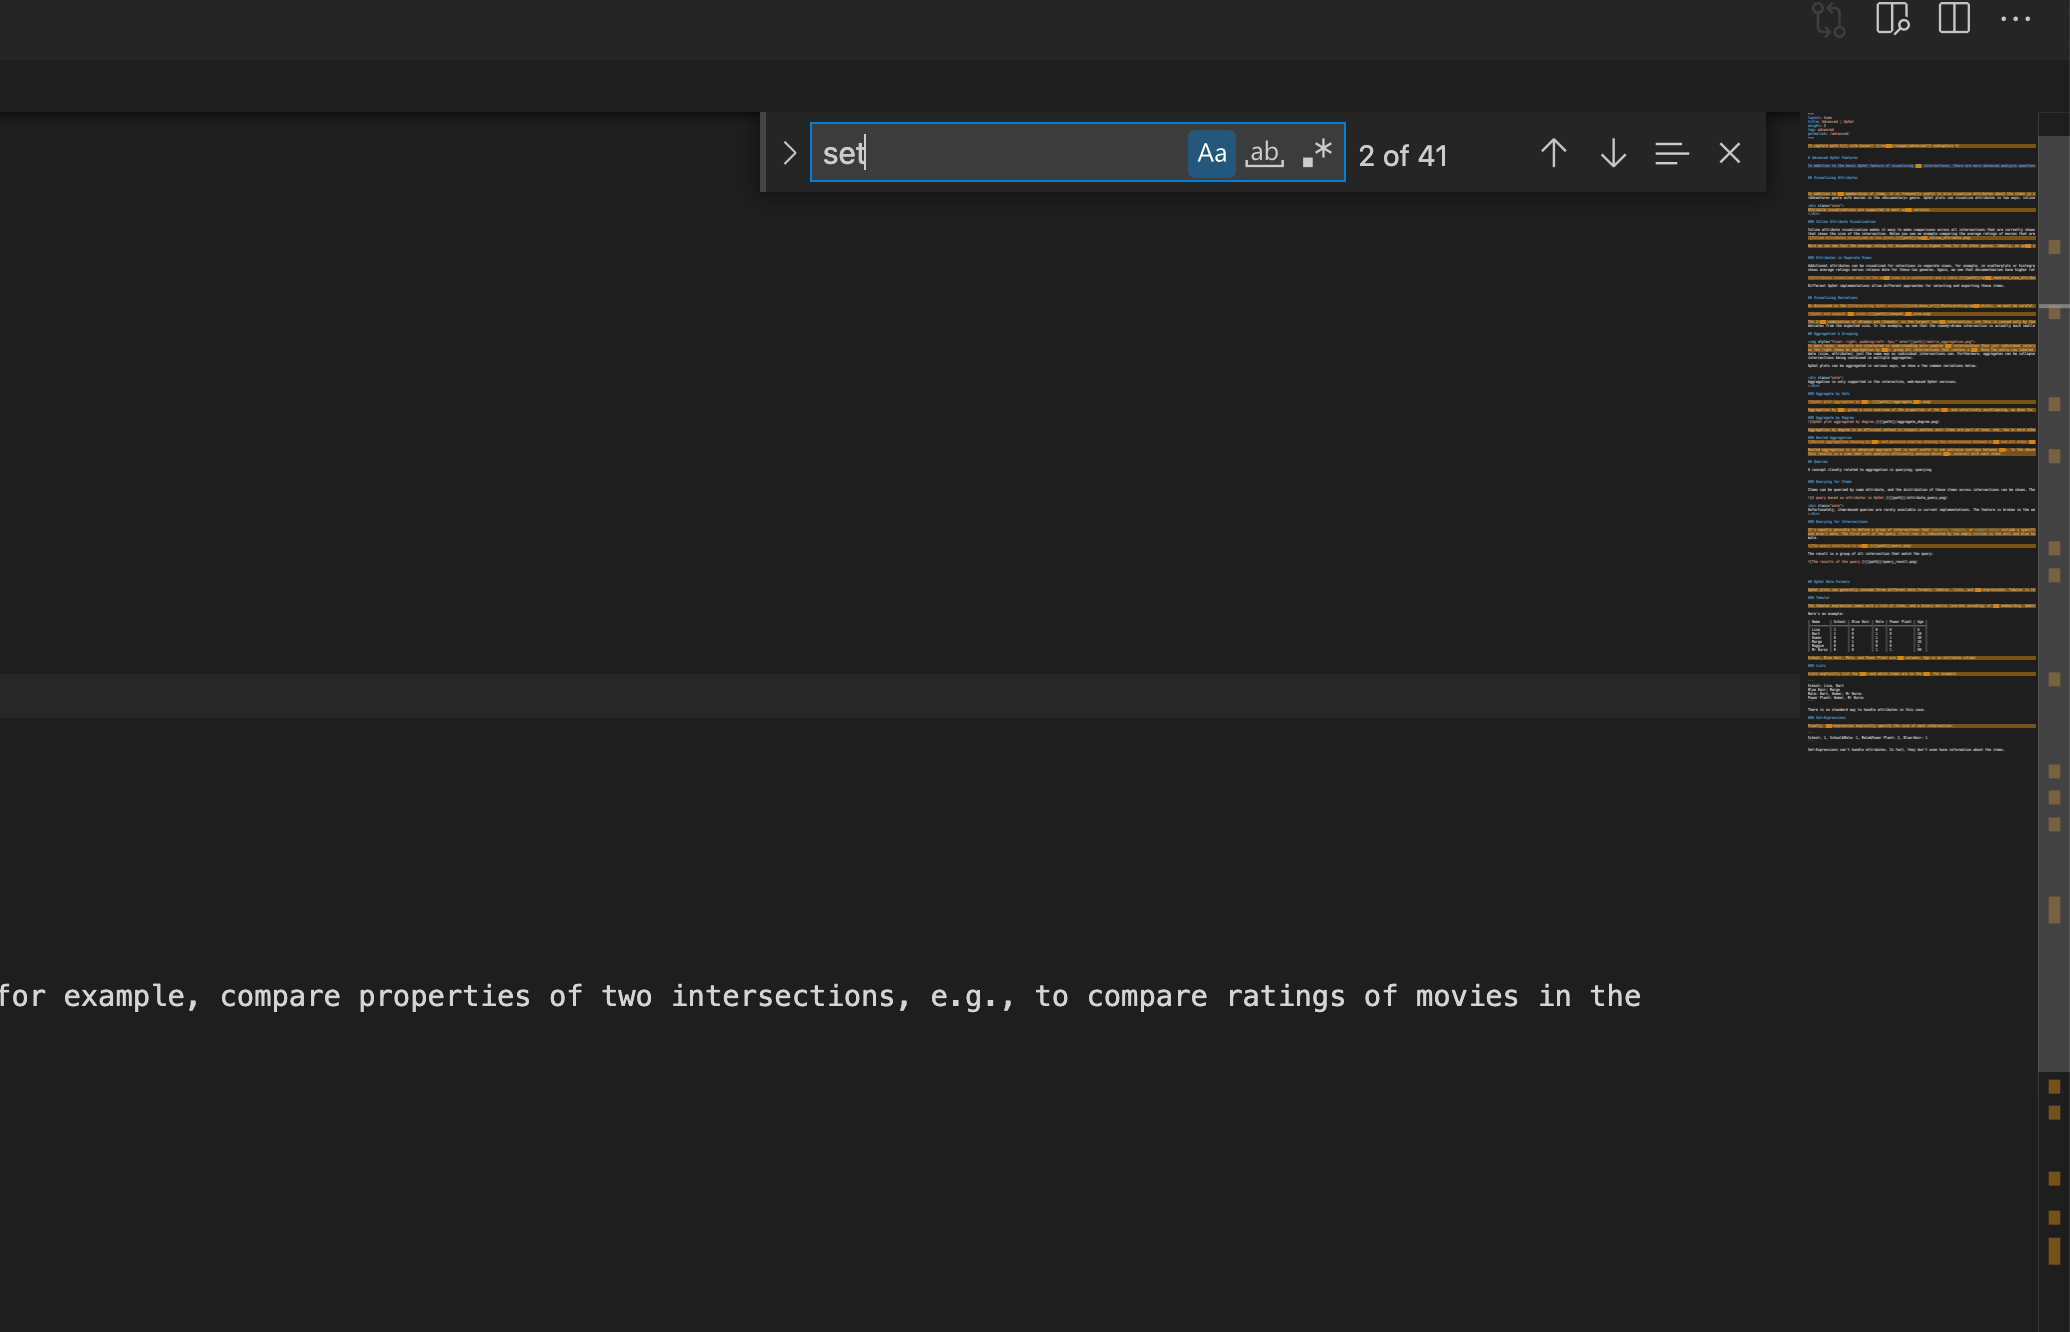Expand the find widget to show replace
The height and width of the screenshot is (1332, 2070).
(789, 154)
